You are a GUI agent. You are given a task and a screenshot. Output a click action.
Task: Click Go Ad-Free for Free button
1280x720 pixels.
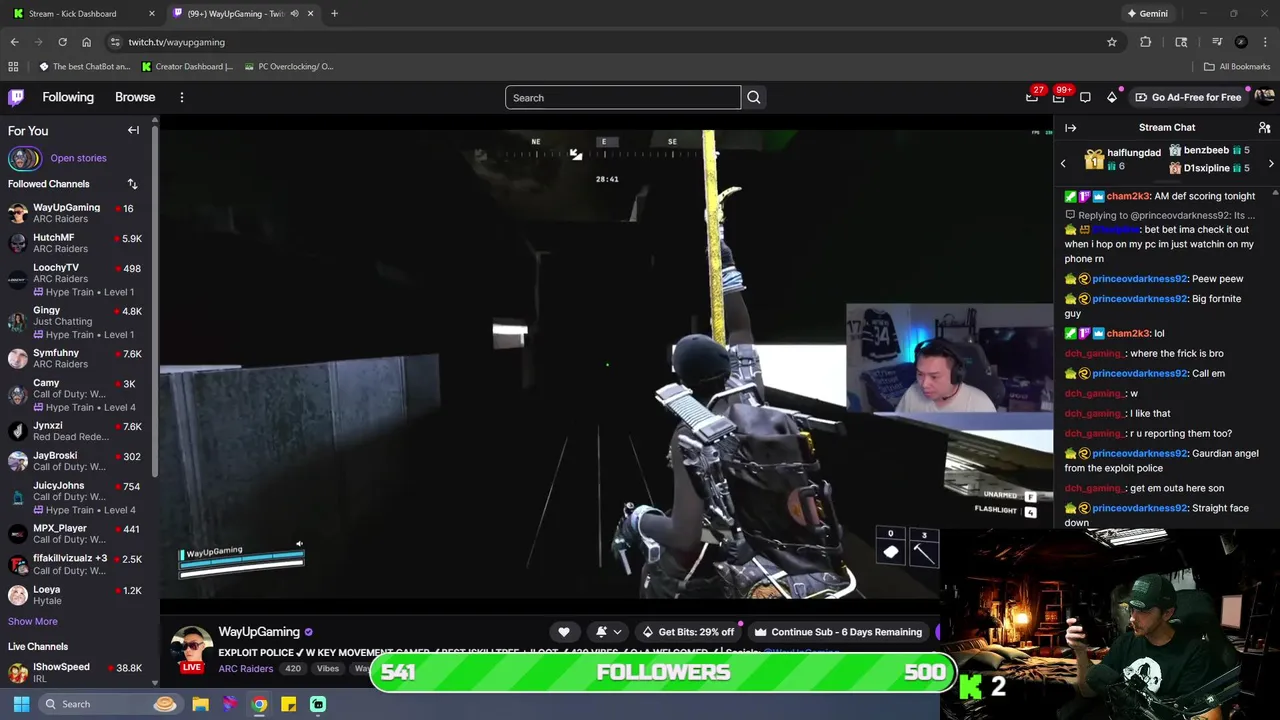tap(1188, 97)
